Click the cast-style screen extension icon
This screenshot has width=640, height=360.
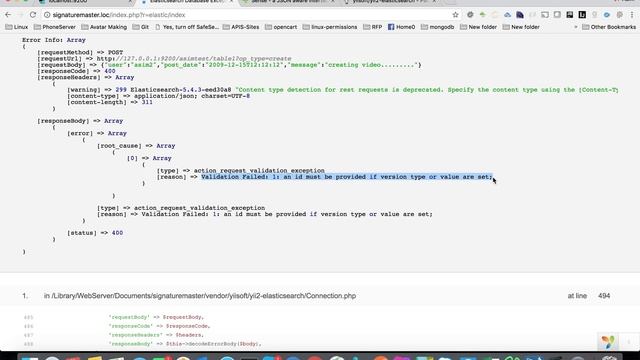click(x=544, y=15)
